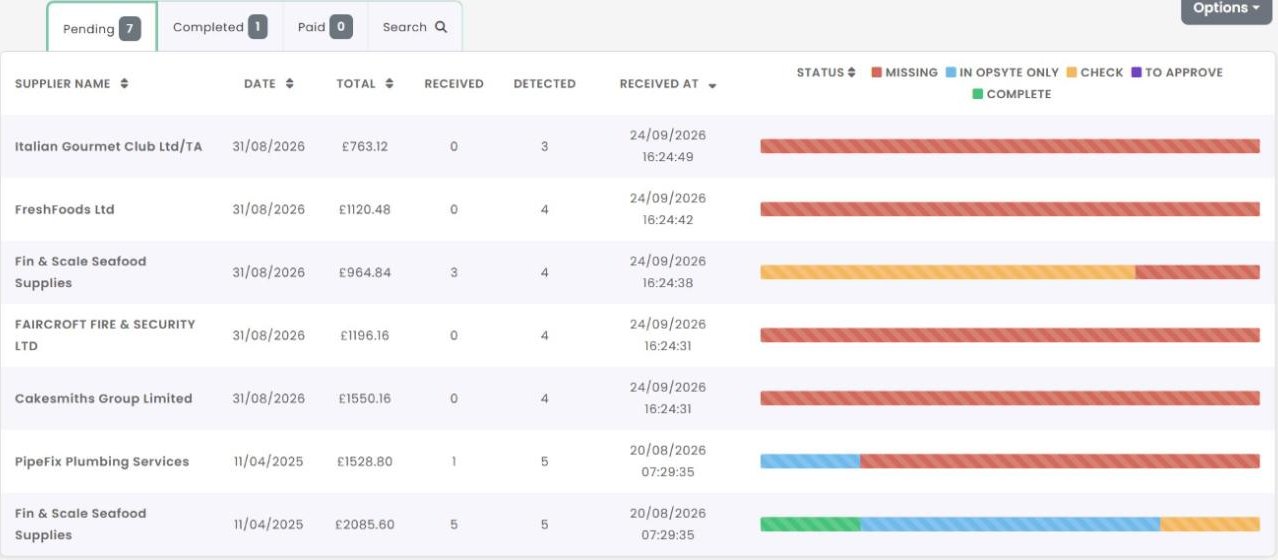Click the To Approve purple swatch
The width and height of the screenshot is (1278, 560).
[x=1137, y=73]
